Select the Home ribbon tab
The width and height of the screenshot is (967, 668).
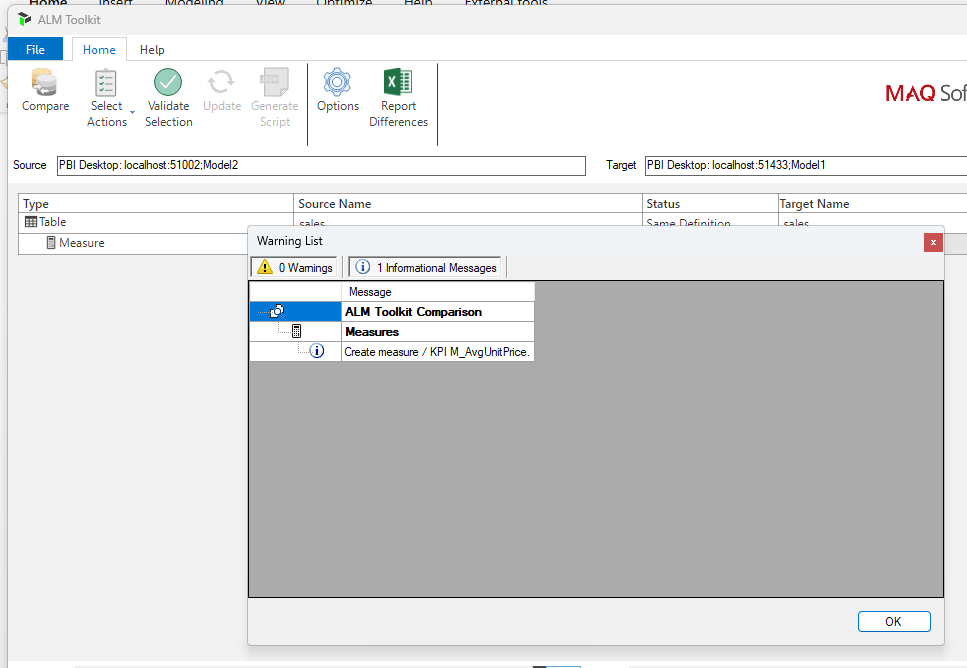pos(99,49)
